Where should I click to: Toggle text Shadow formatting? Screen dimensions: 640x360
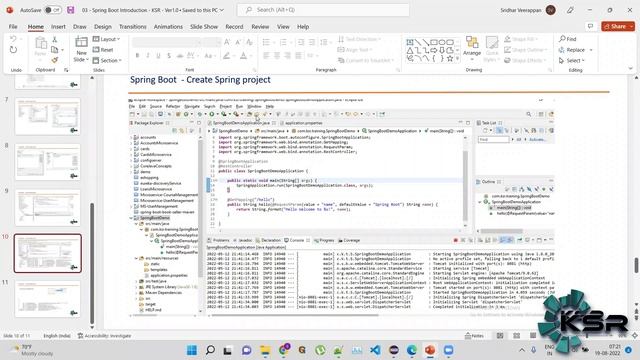(169, 56)
